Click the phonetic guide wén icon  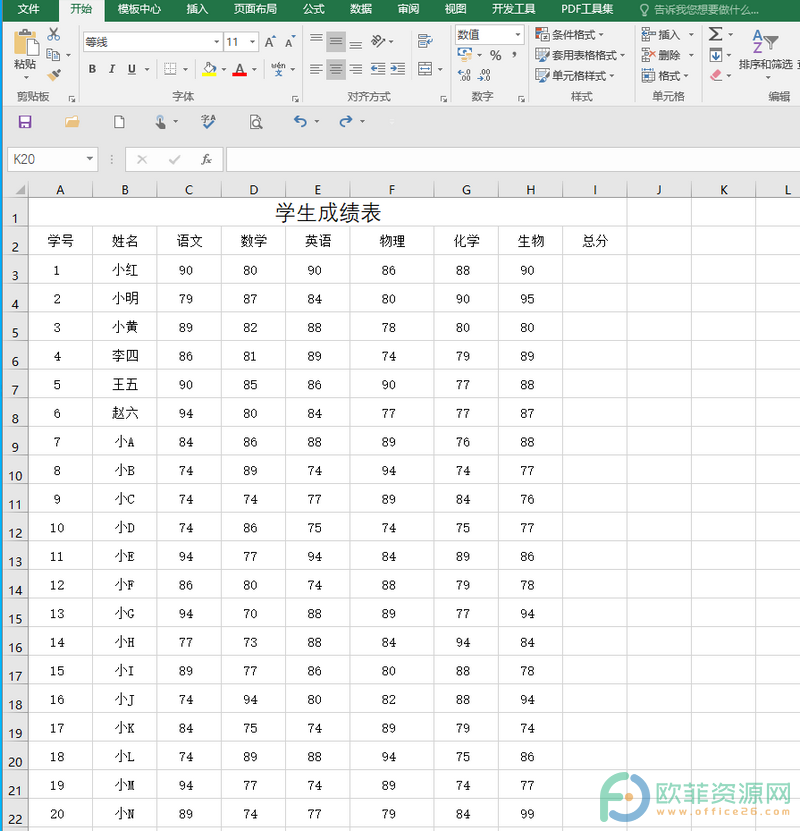[x=278, y=69]
